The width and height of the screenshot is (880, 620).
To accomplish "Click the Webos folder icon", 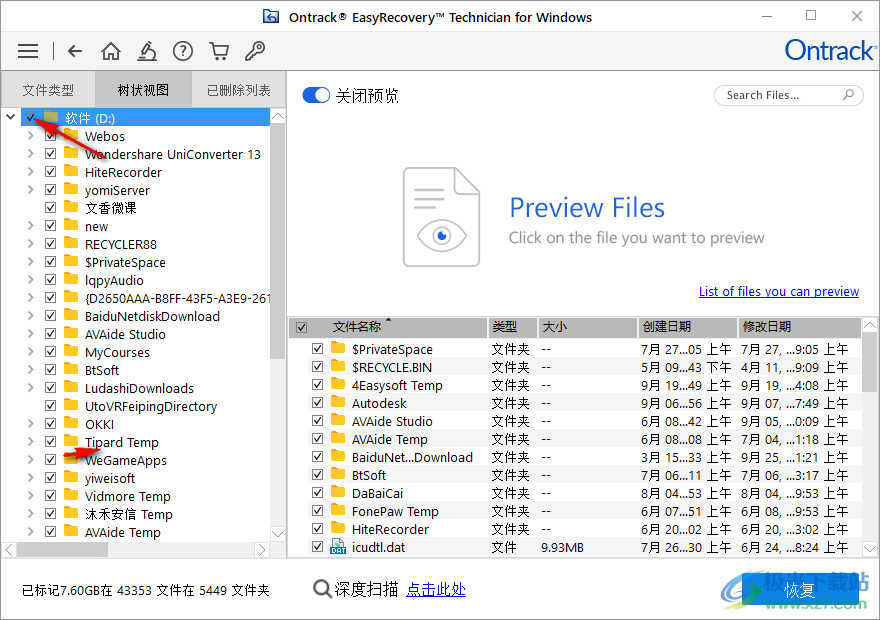I will (x=71, y=135).
